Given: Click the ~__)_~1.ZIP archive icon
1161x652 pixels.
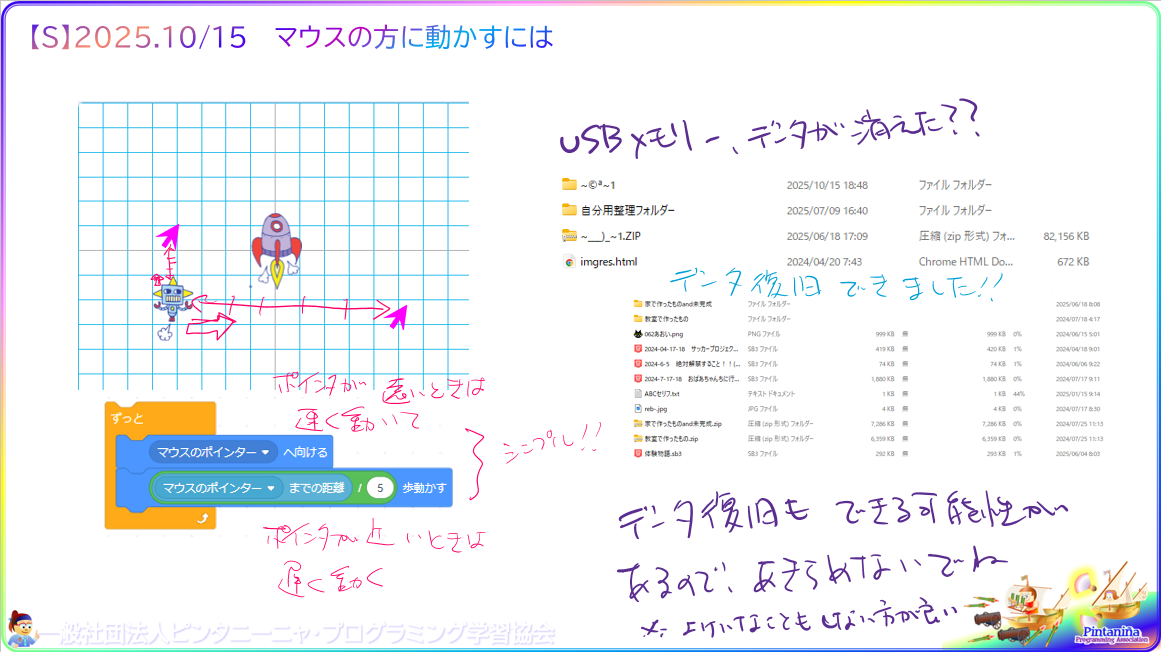Looking at the screenshot, I should (570, 236).
